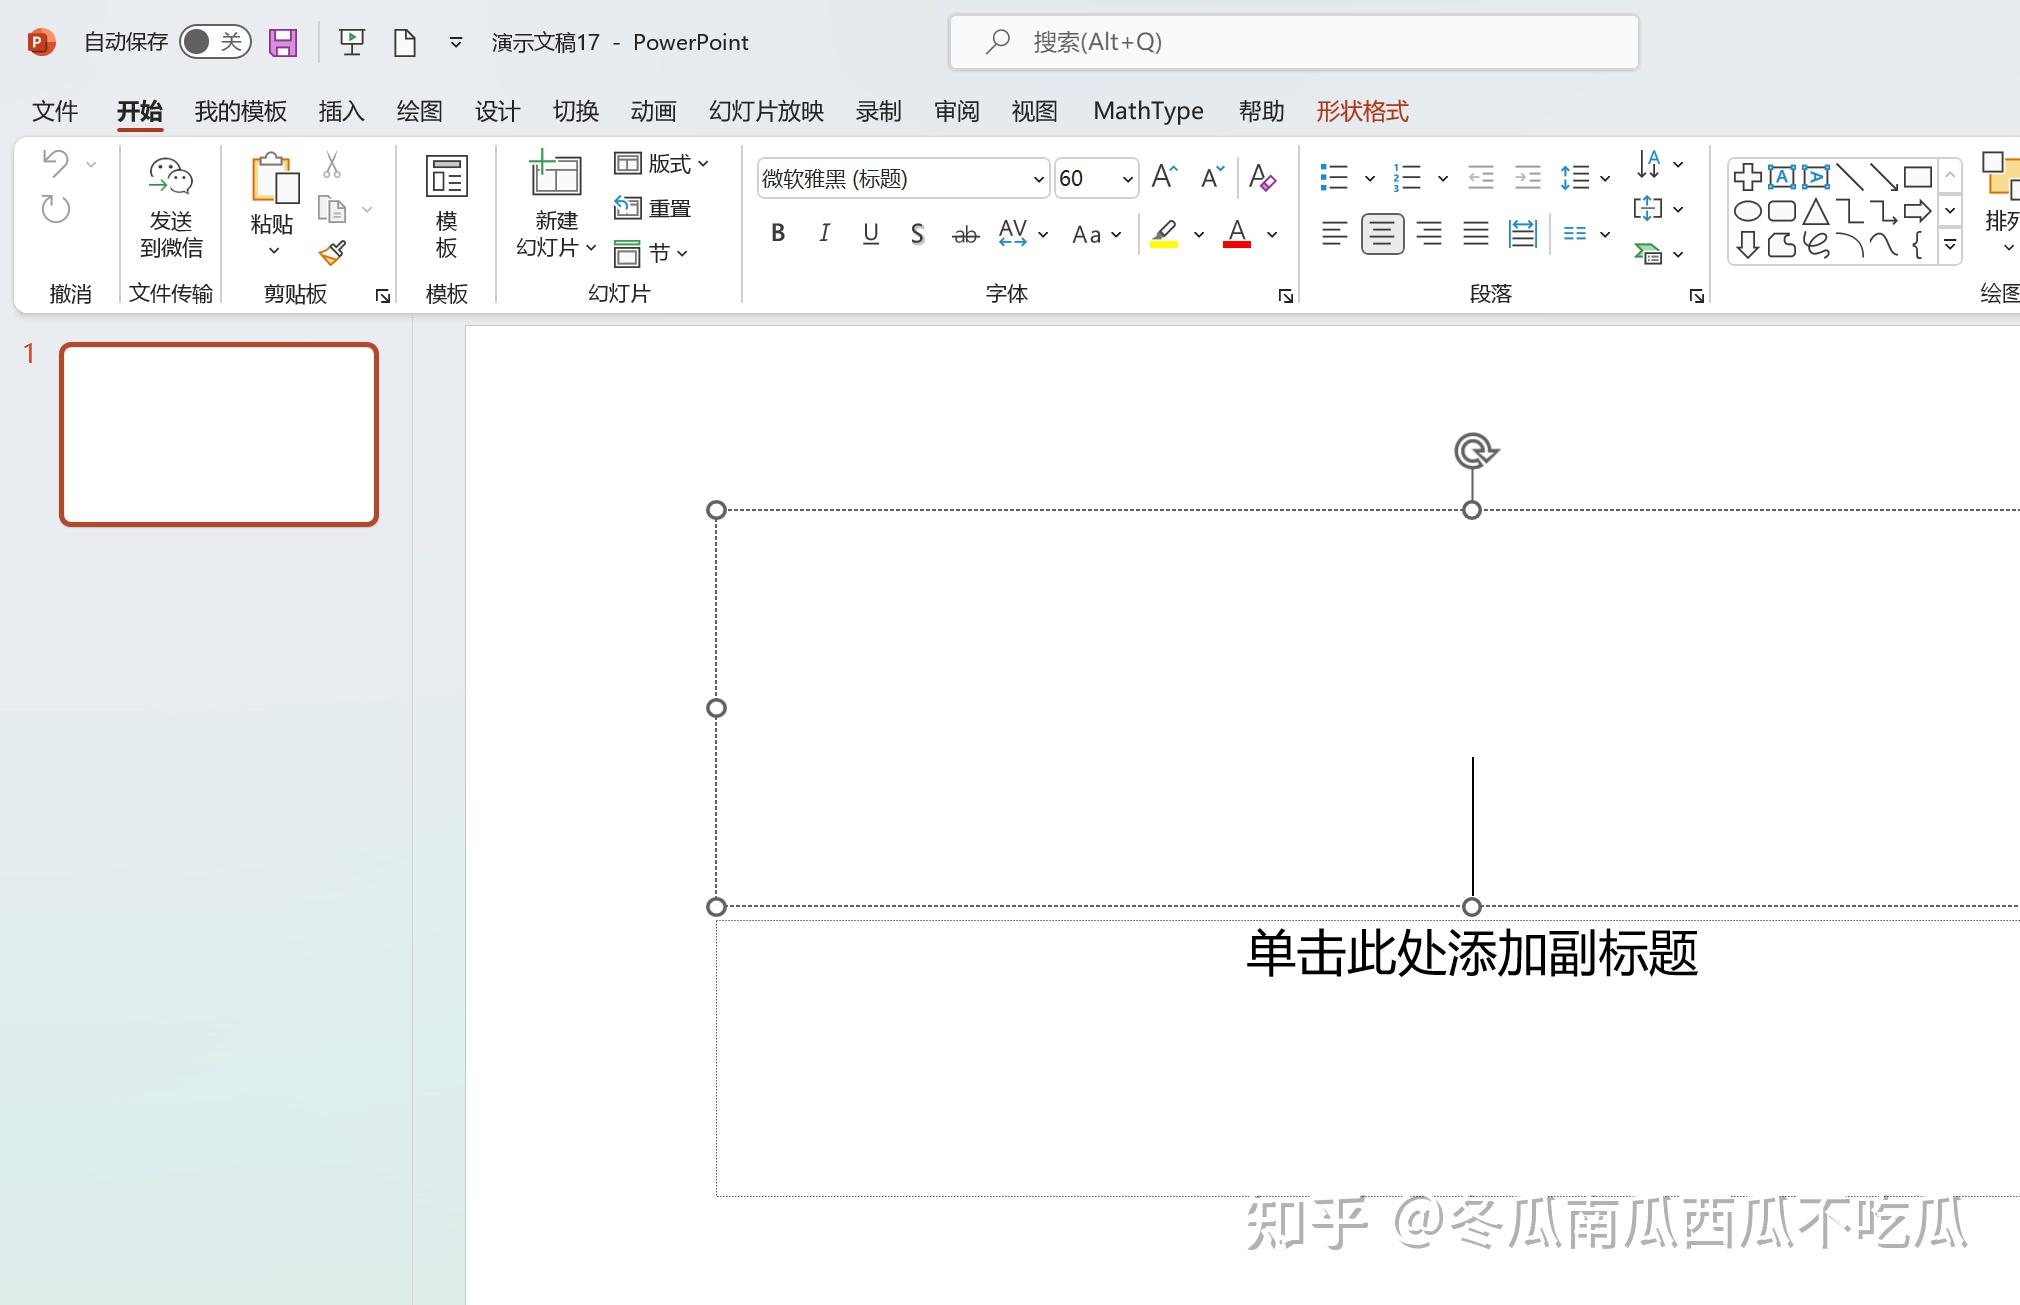Click the Format Painter brush icon
The width and height of the screenshot is (2020, 1305).
point(332,253)
